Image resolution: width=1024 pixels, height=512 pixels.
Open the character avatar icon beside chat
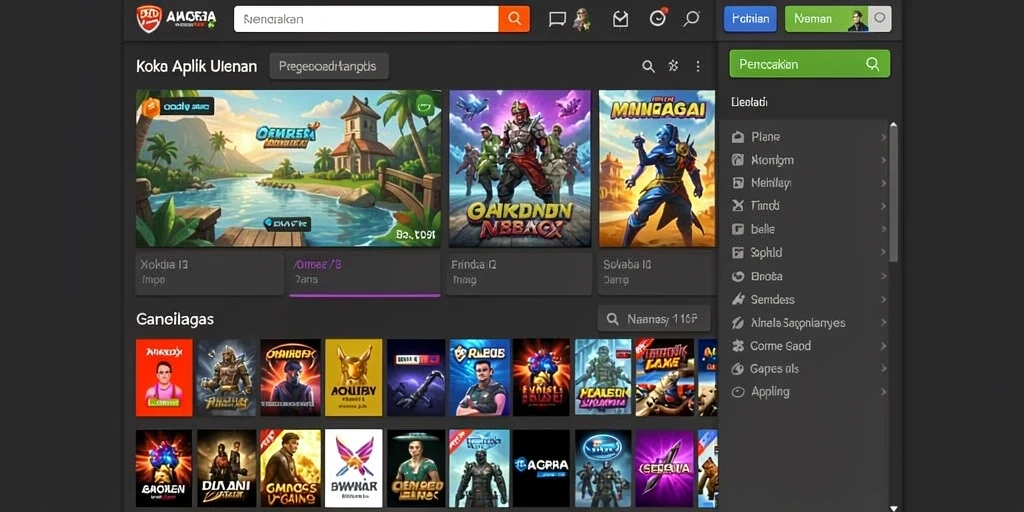pyautogui.click(x=581, y=20)
